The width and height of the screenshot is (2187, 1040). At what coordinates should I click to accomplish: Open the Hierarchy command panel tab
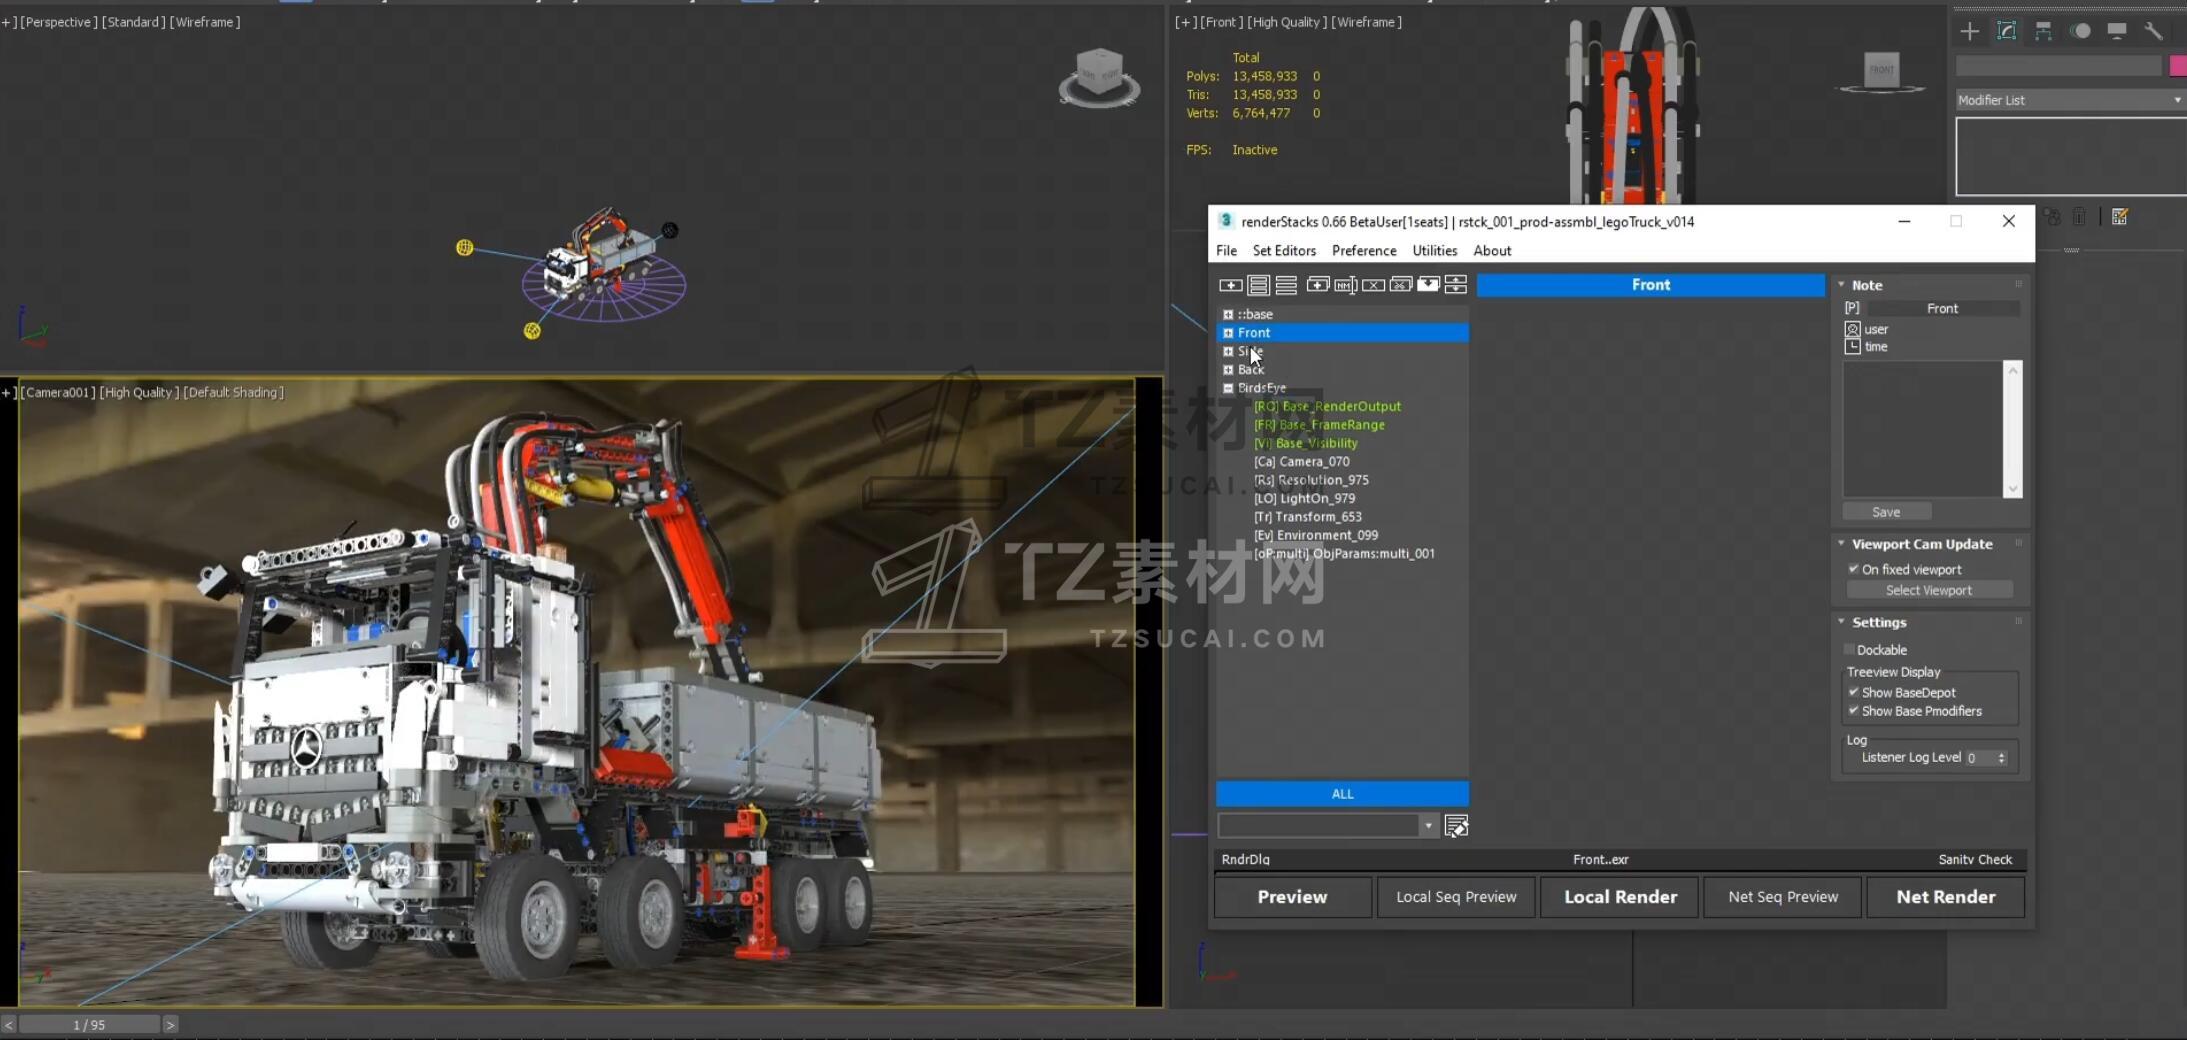(x=2043, y=31)
